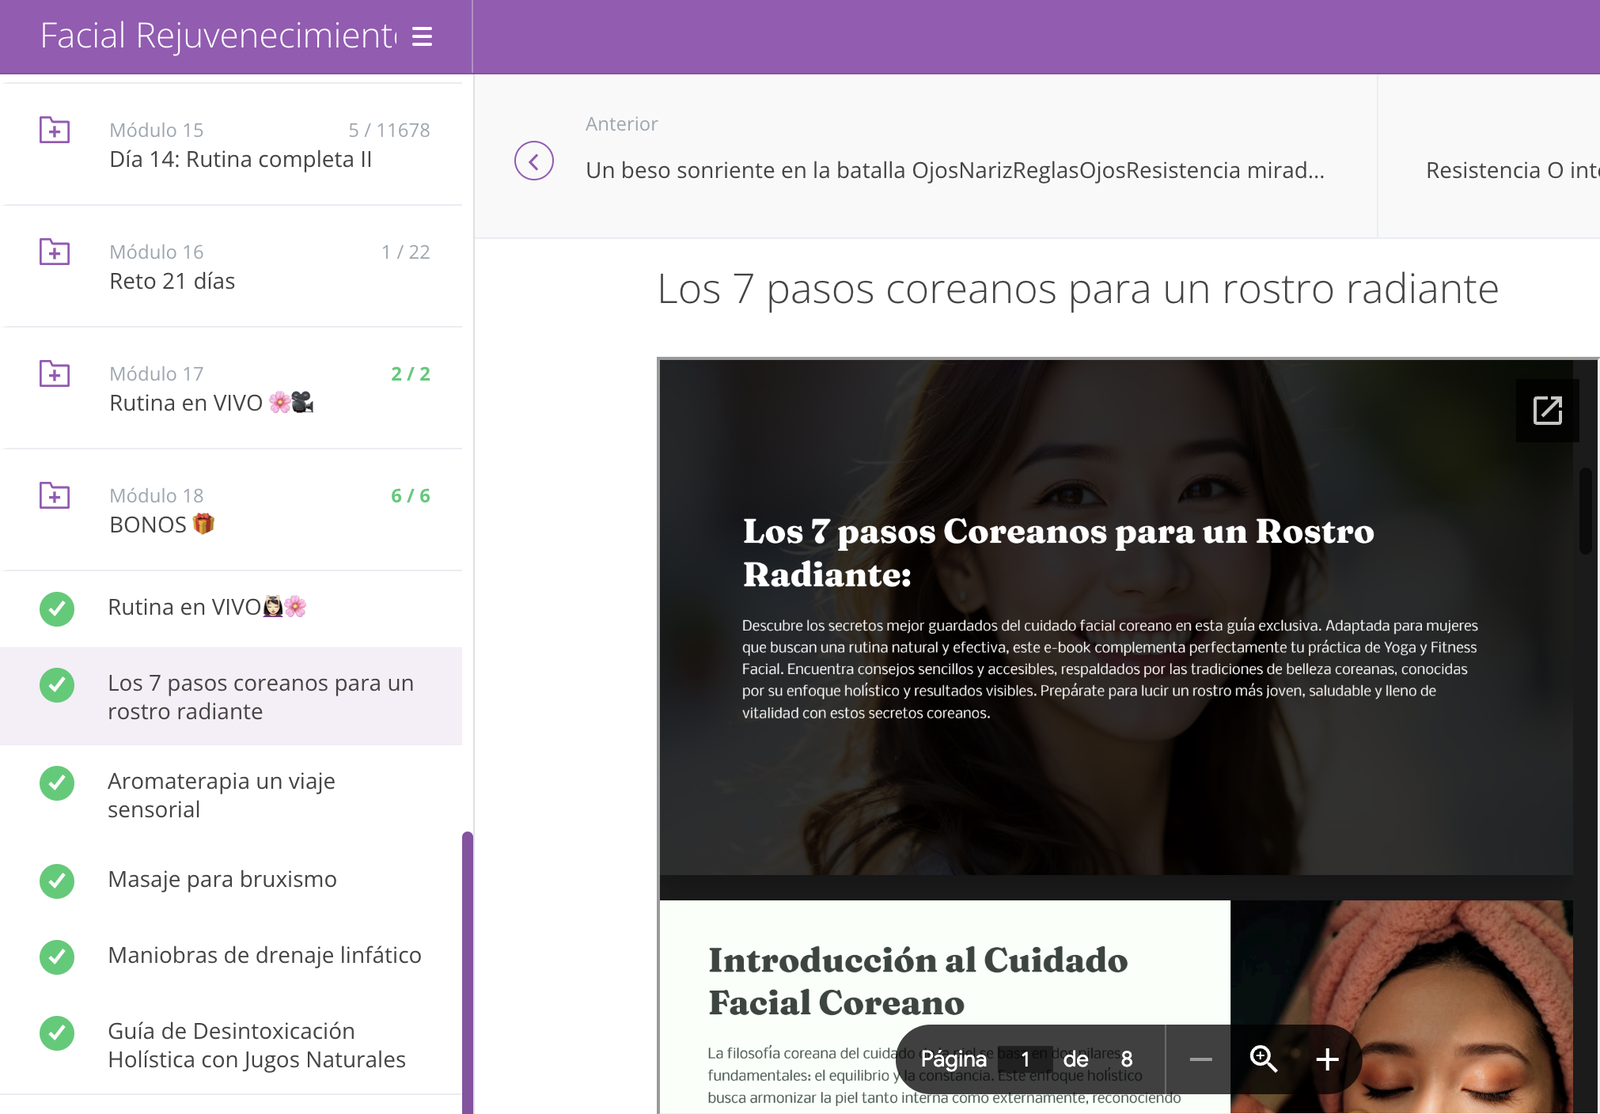Open Guía de Desintoxicación Holística lesson
1600x1114 pixels.
257,1045
